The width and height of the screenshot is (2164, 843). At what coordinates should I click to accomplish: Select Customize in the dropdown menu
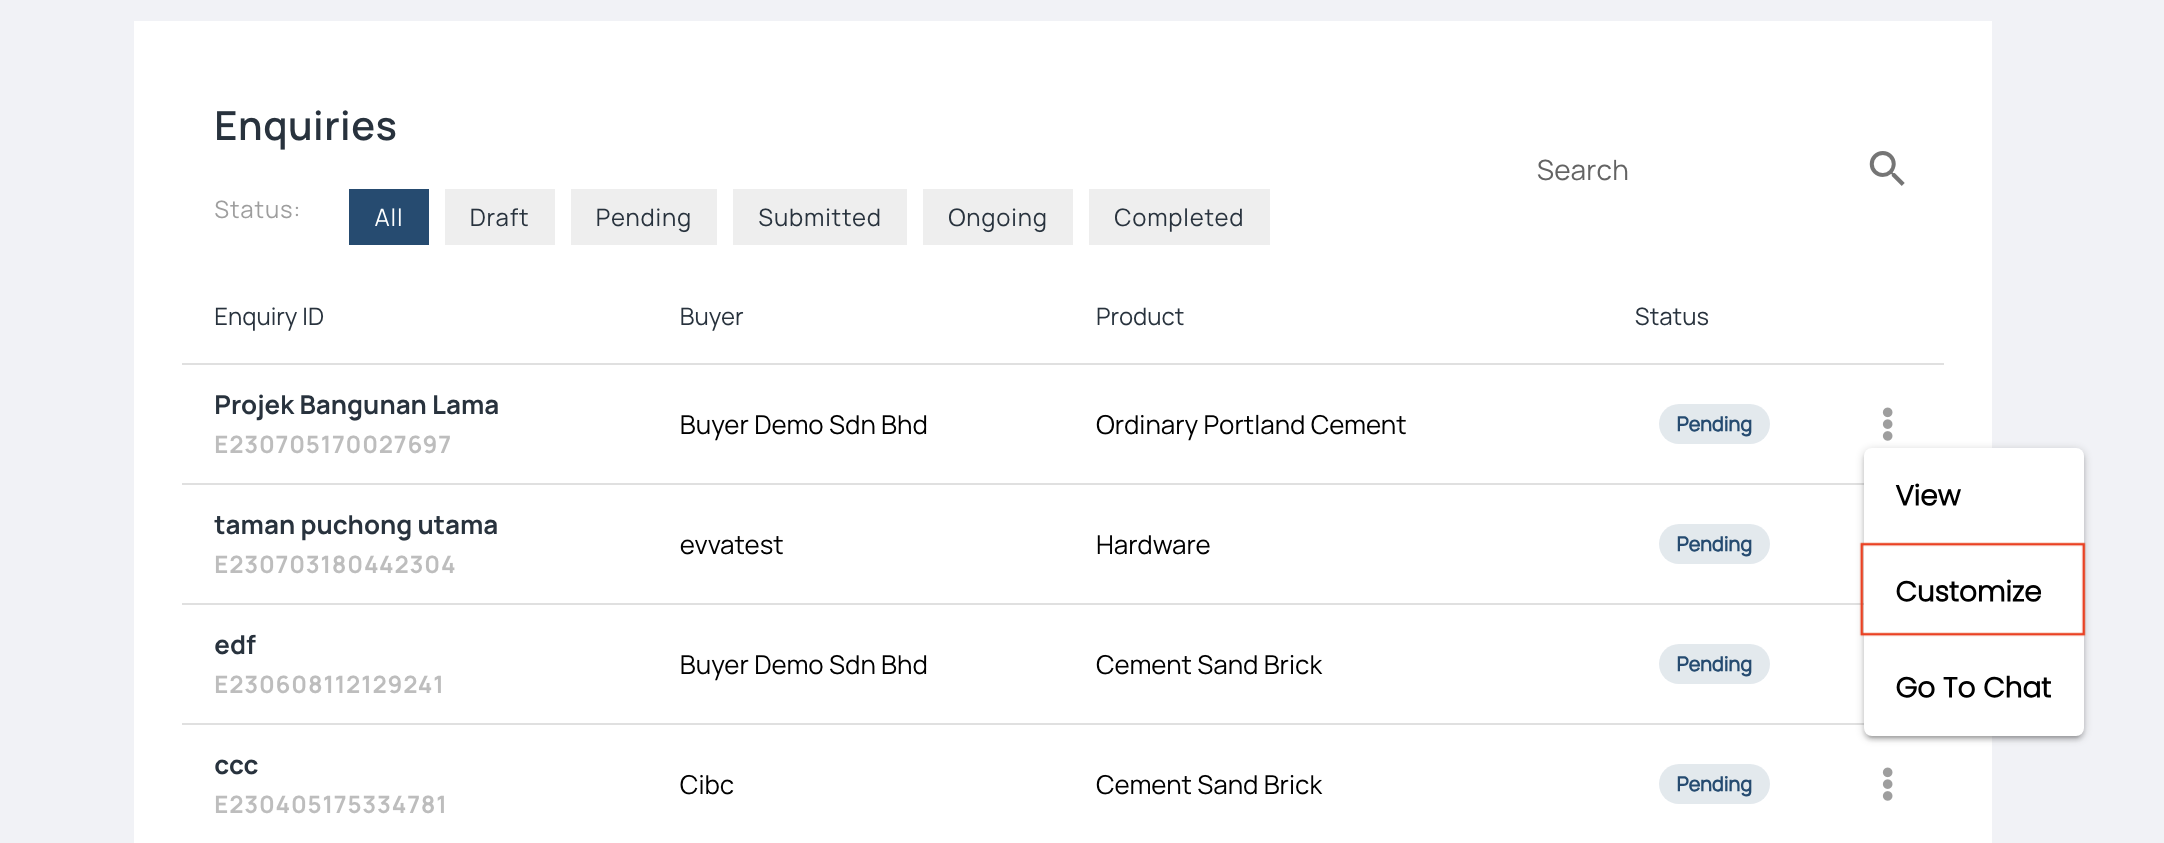1968,591
